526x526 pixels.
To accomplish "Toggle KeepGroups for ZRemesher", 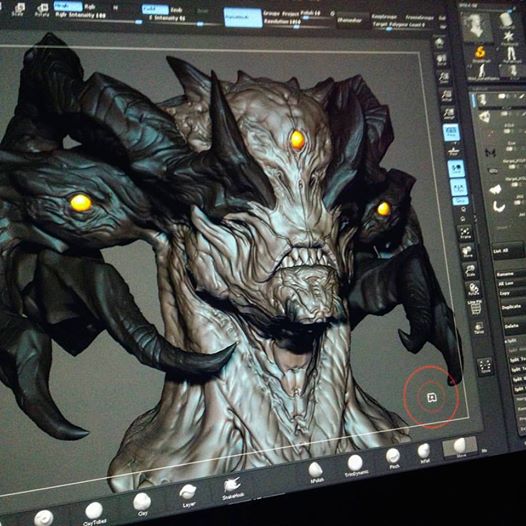I will point(384,17).
